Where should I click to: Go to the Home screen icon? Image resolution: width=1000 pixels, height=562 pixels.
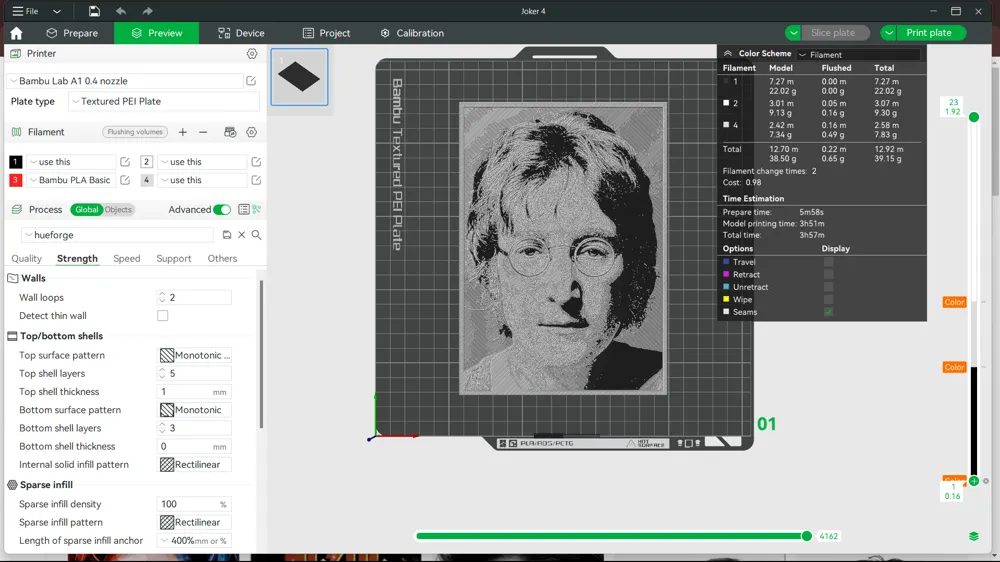coord(16,33)
